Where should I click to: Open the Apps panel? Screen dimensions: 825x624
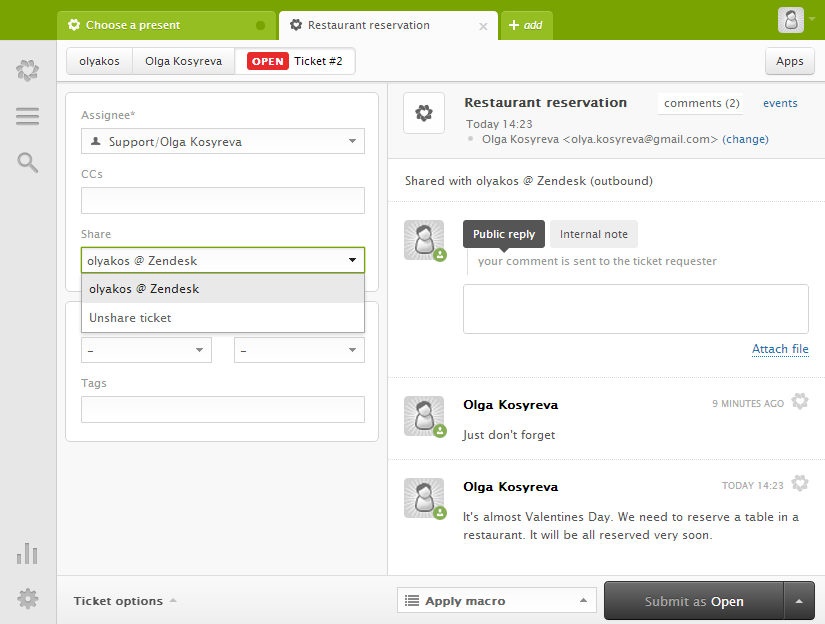point(789,61)
